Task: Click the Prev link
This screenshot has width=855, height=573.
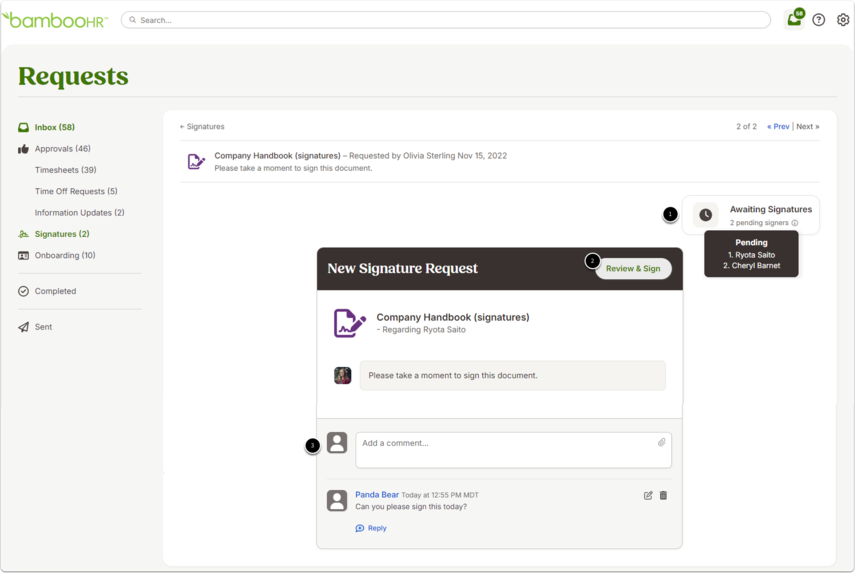Action: (778, 126)
